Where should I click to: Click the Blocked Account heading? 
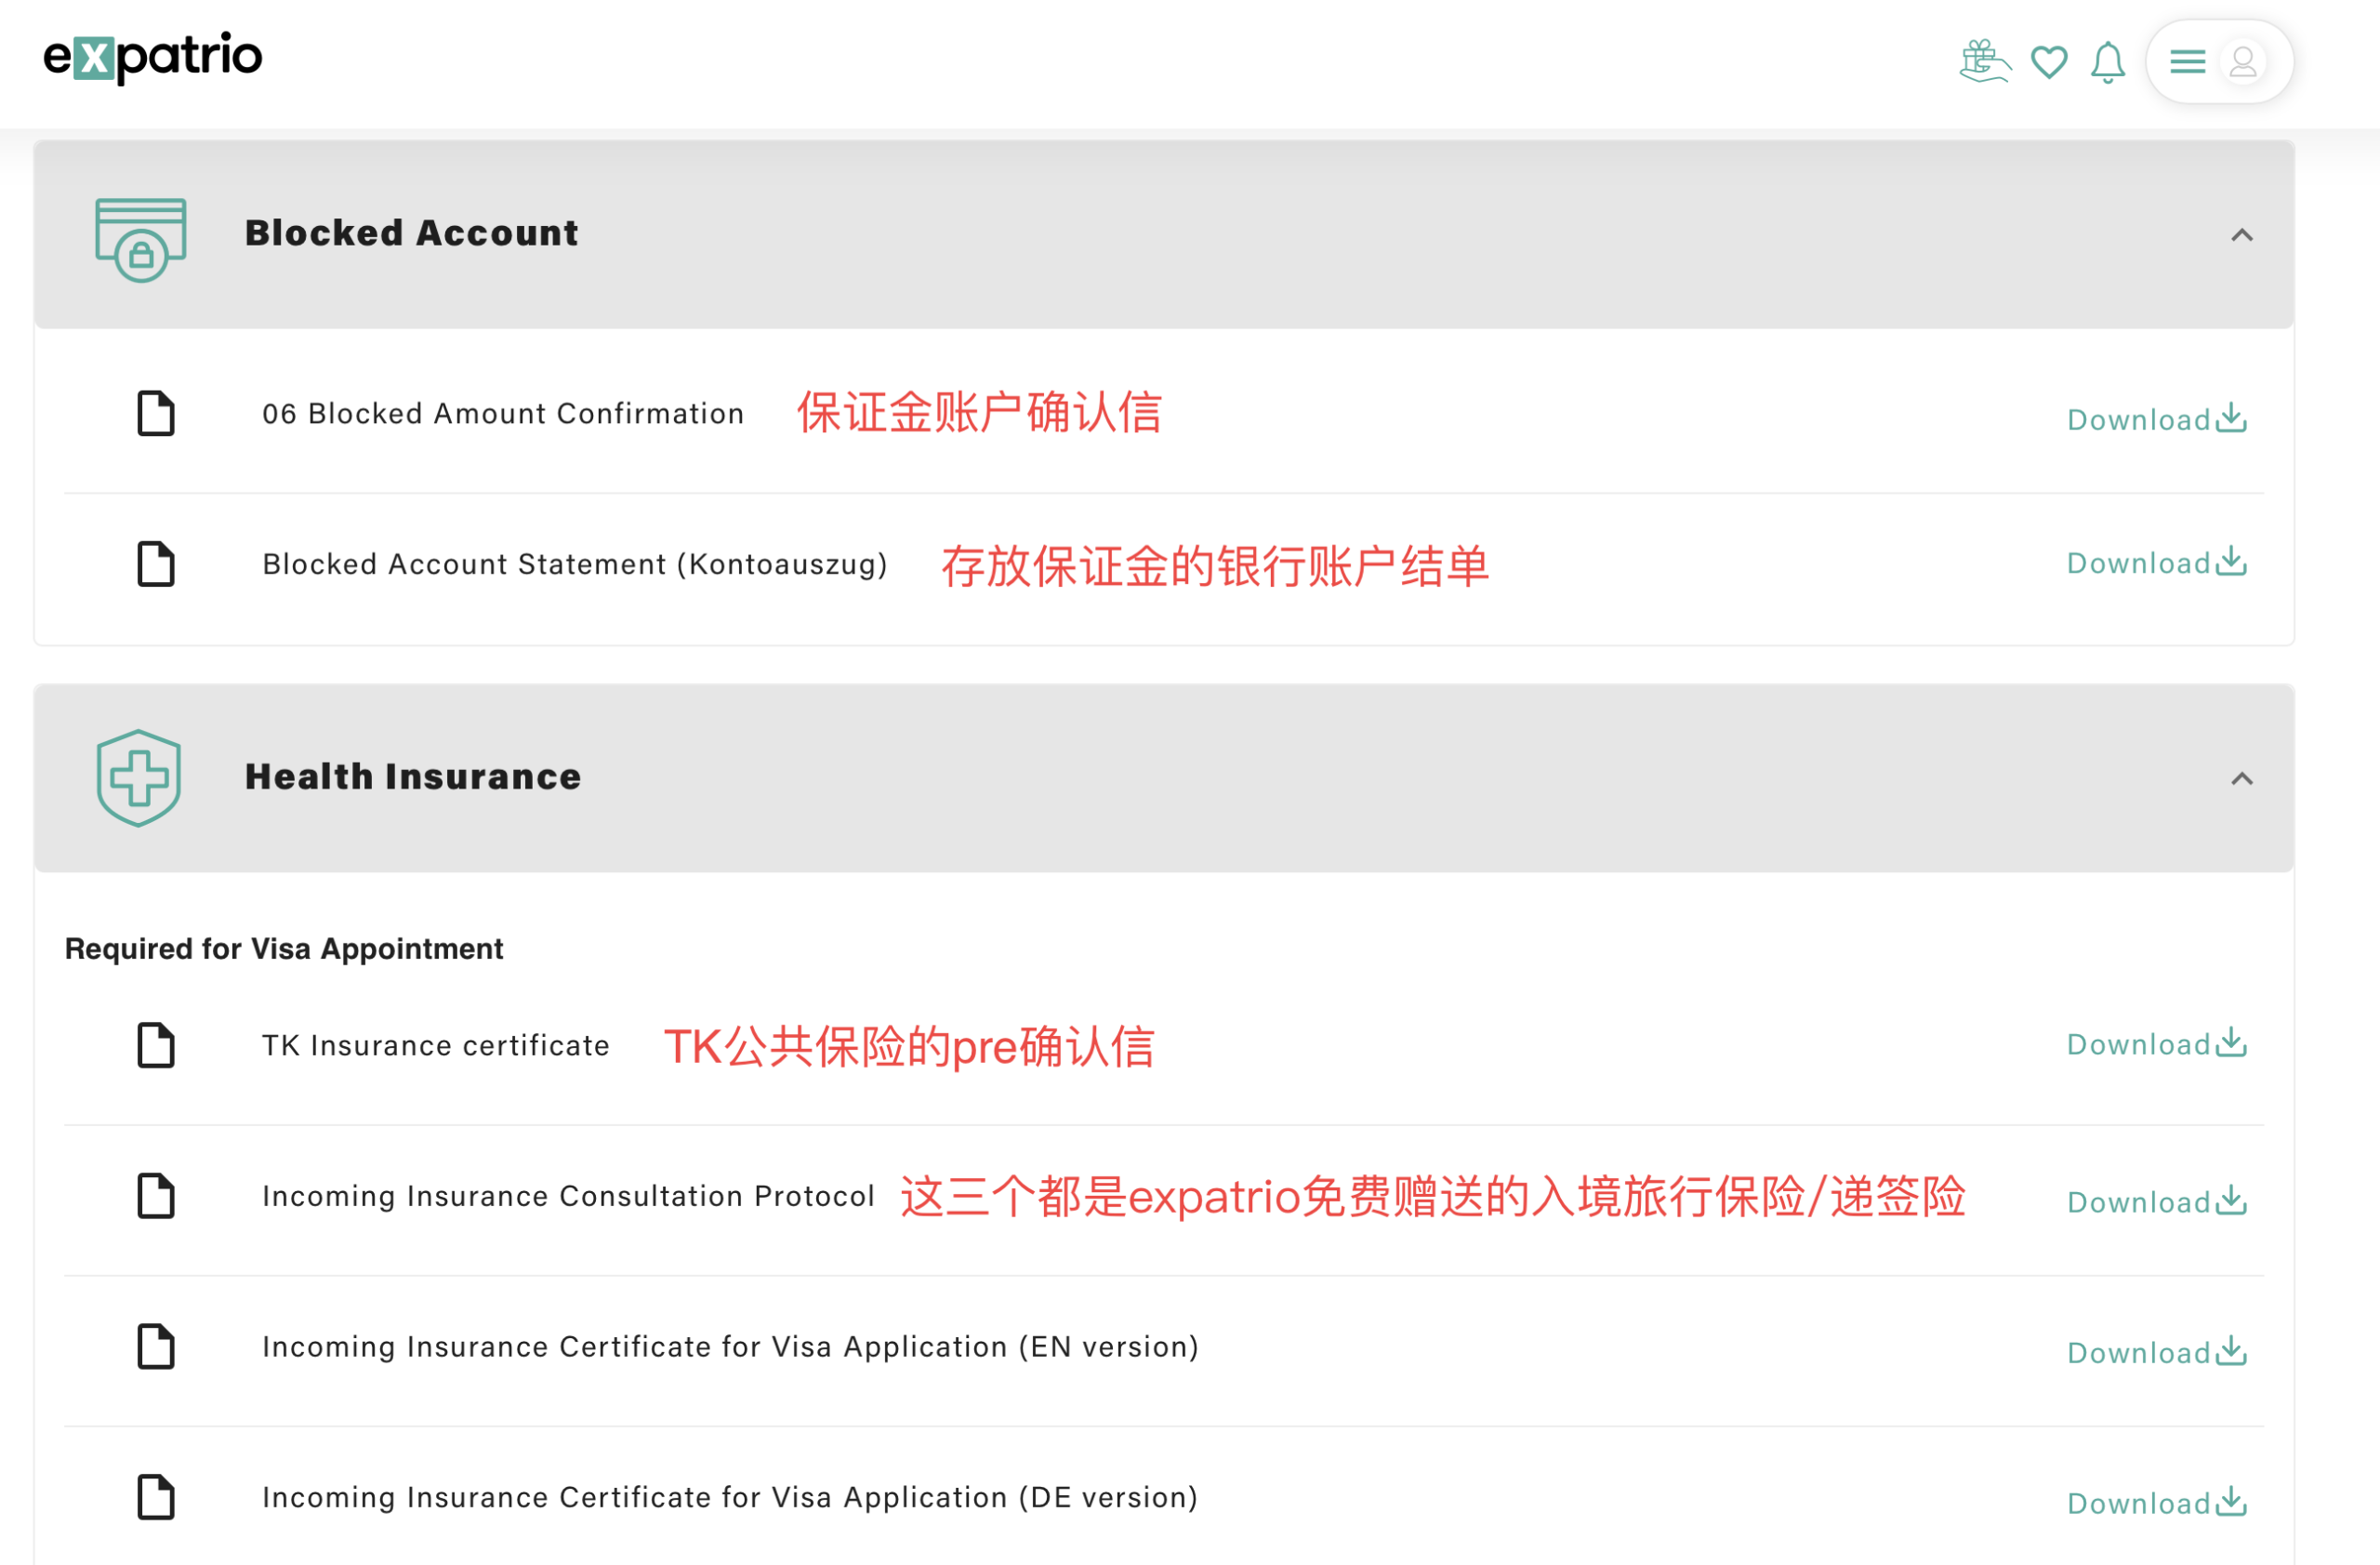click(x=411, y=233)
